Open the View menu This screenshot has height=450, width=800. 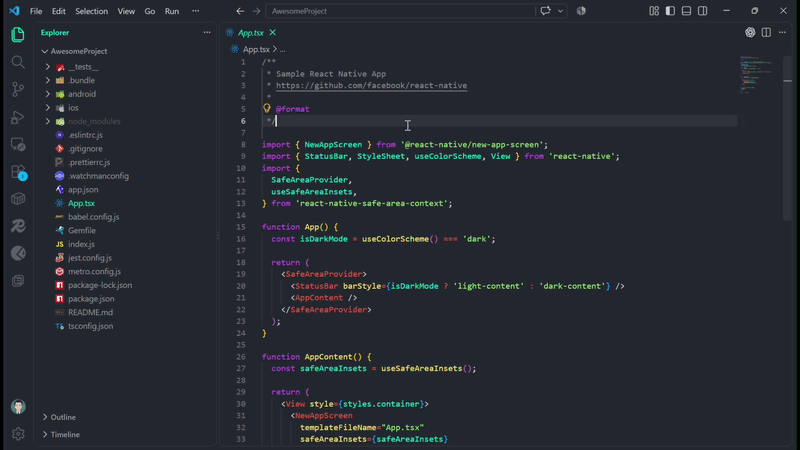(126, 11)
